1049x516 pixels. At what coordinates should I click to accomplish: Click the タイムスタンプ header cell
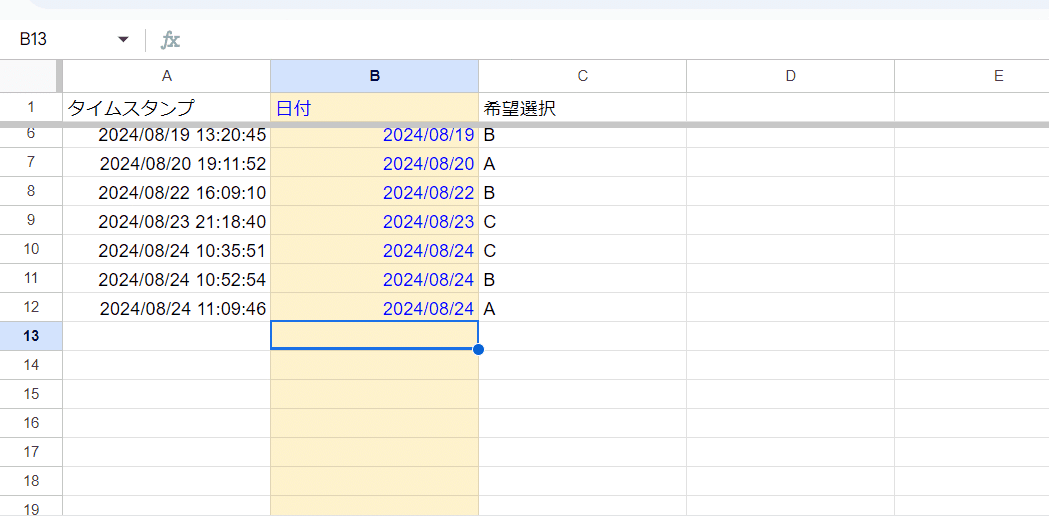167,108
